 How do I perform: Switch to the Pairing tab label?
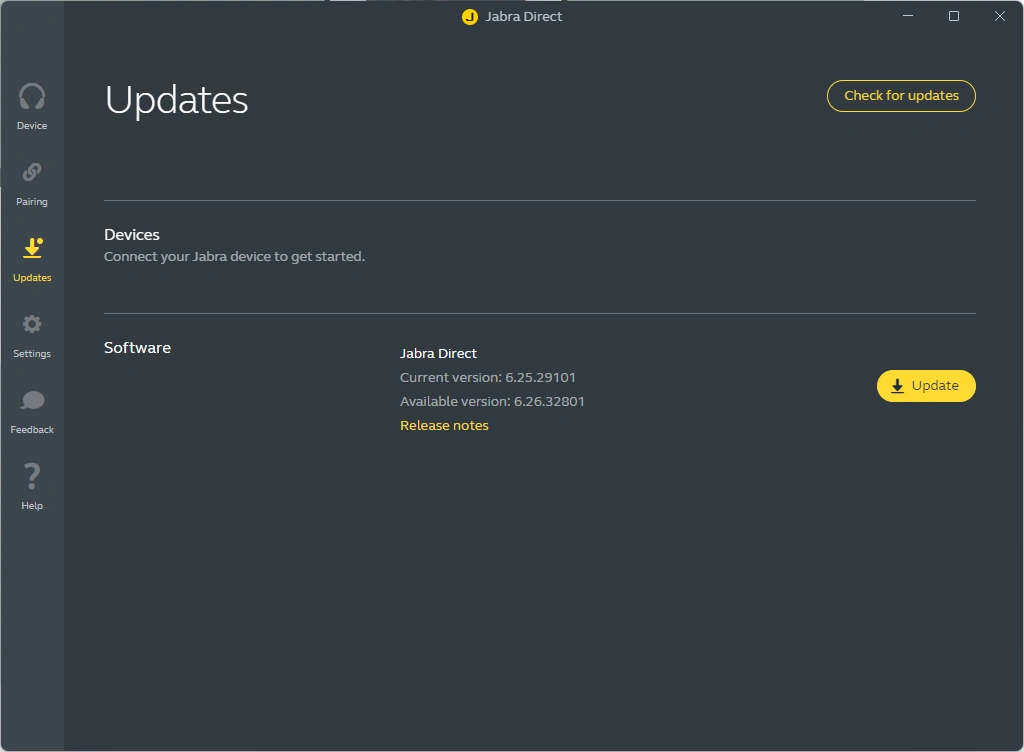click(32, 202)
